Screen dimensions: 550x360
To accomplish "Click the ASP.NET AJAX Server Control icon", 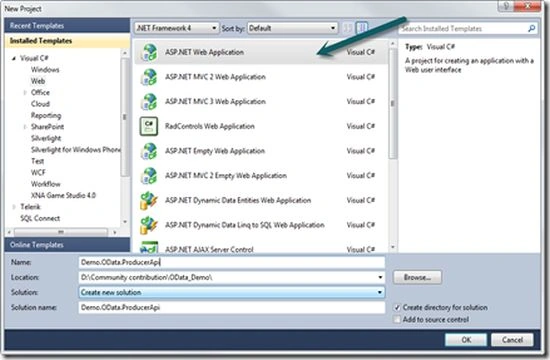I will click(149, 247).
